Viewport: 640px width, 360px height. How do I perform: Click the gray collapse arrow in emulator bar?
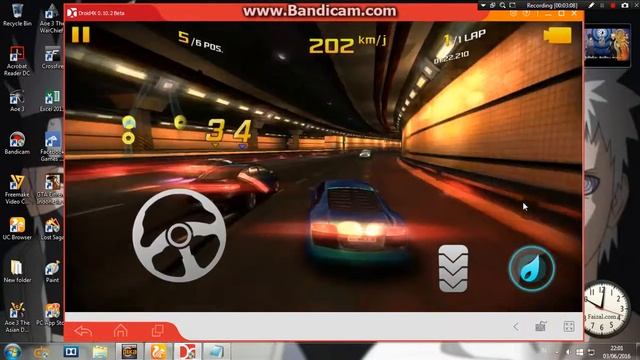[516, 327]
